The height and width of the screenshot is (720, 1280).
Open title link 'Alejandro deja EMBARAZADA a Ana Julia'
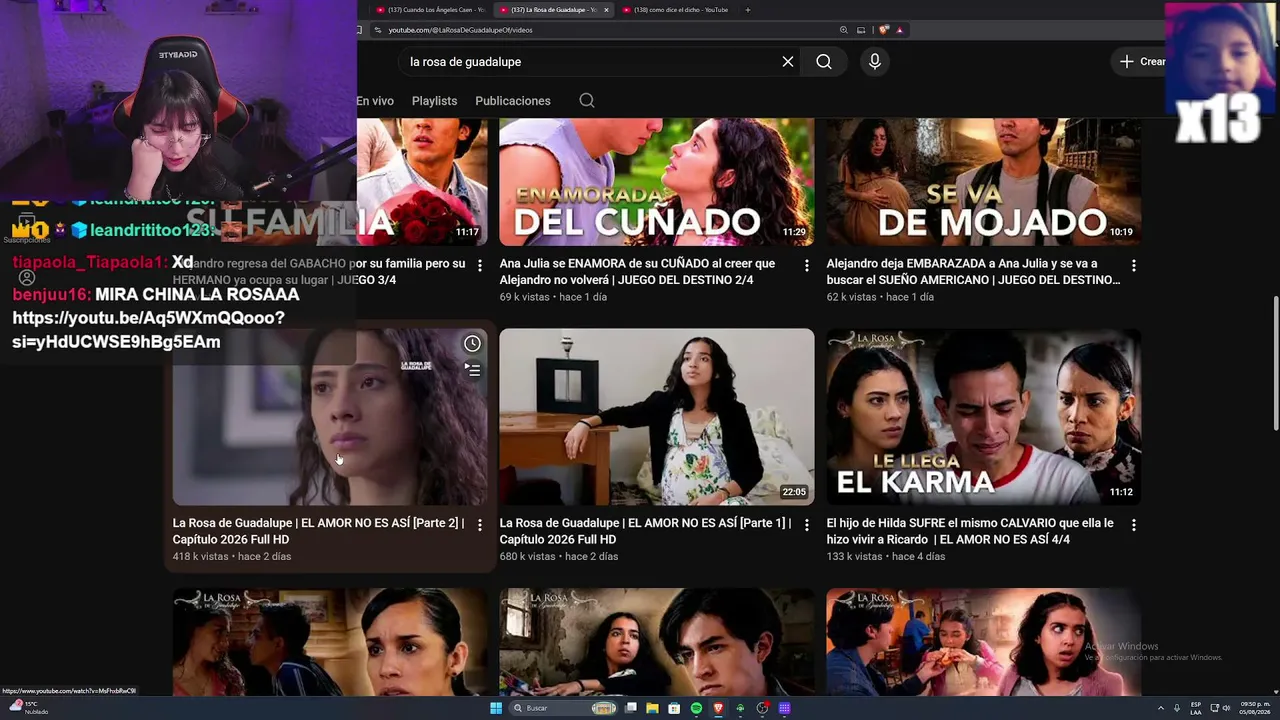(973, 272)
